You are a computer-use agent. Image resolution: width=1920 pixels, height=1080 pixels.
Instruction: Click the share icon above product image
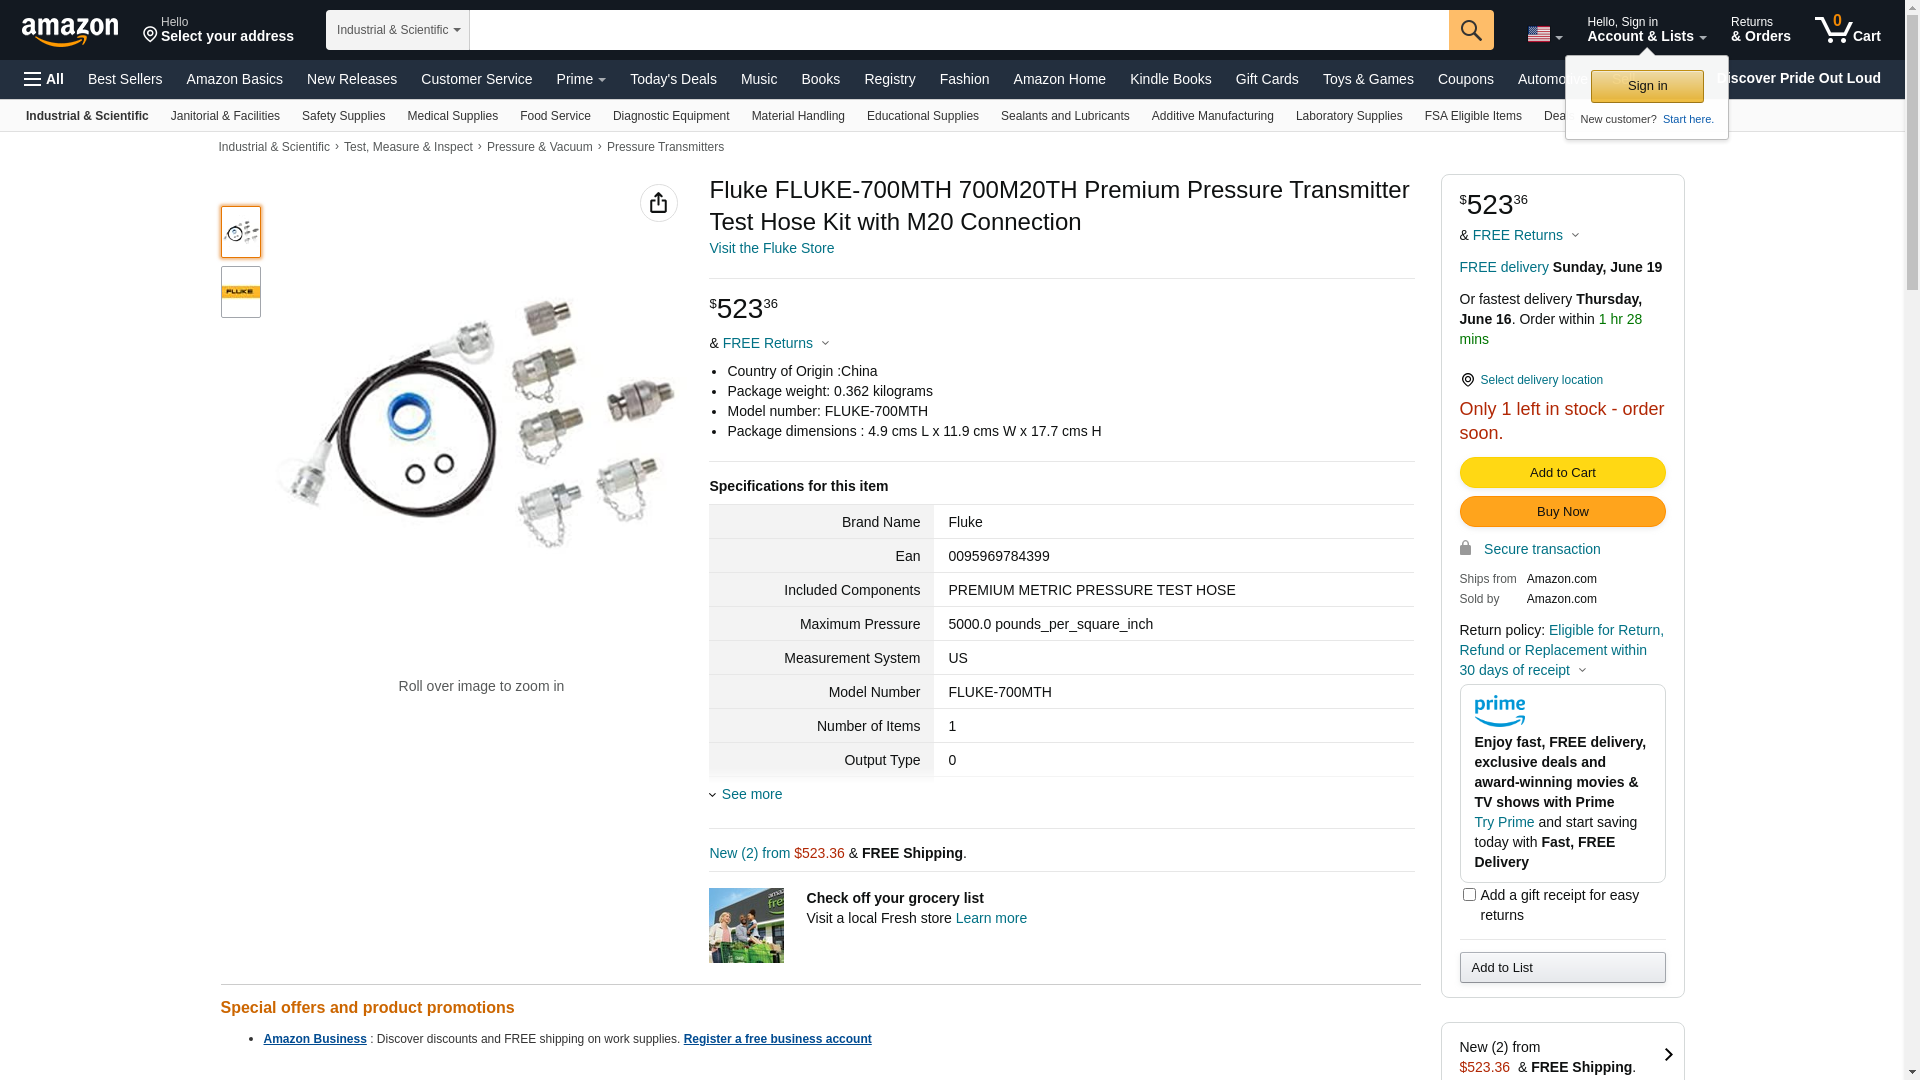point(658,203)
